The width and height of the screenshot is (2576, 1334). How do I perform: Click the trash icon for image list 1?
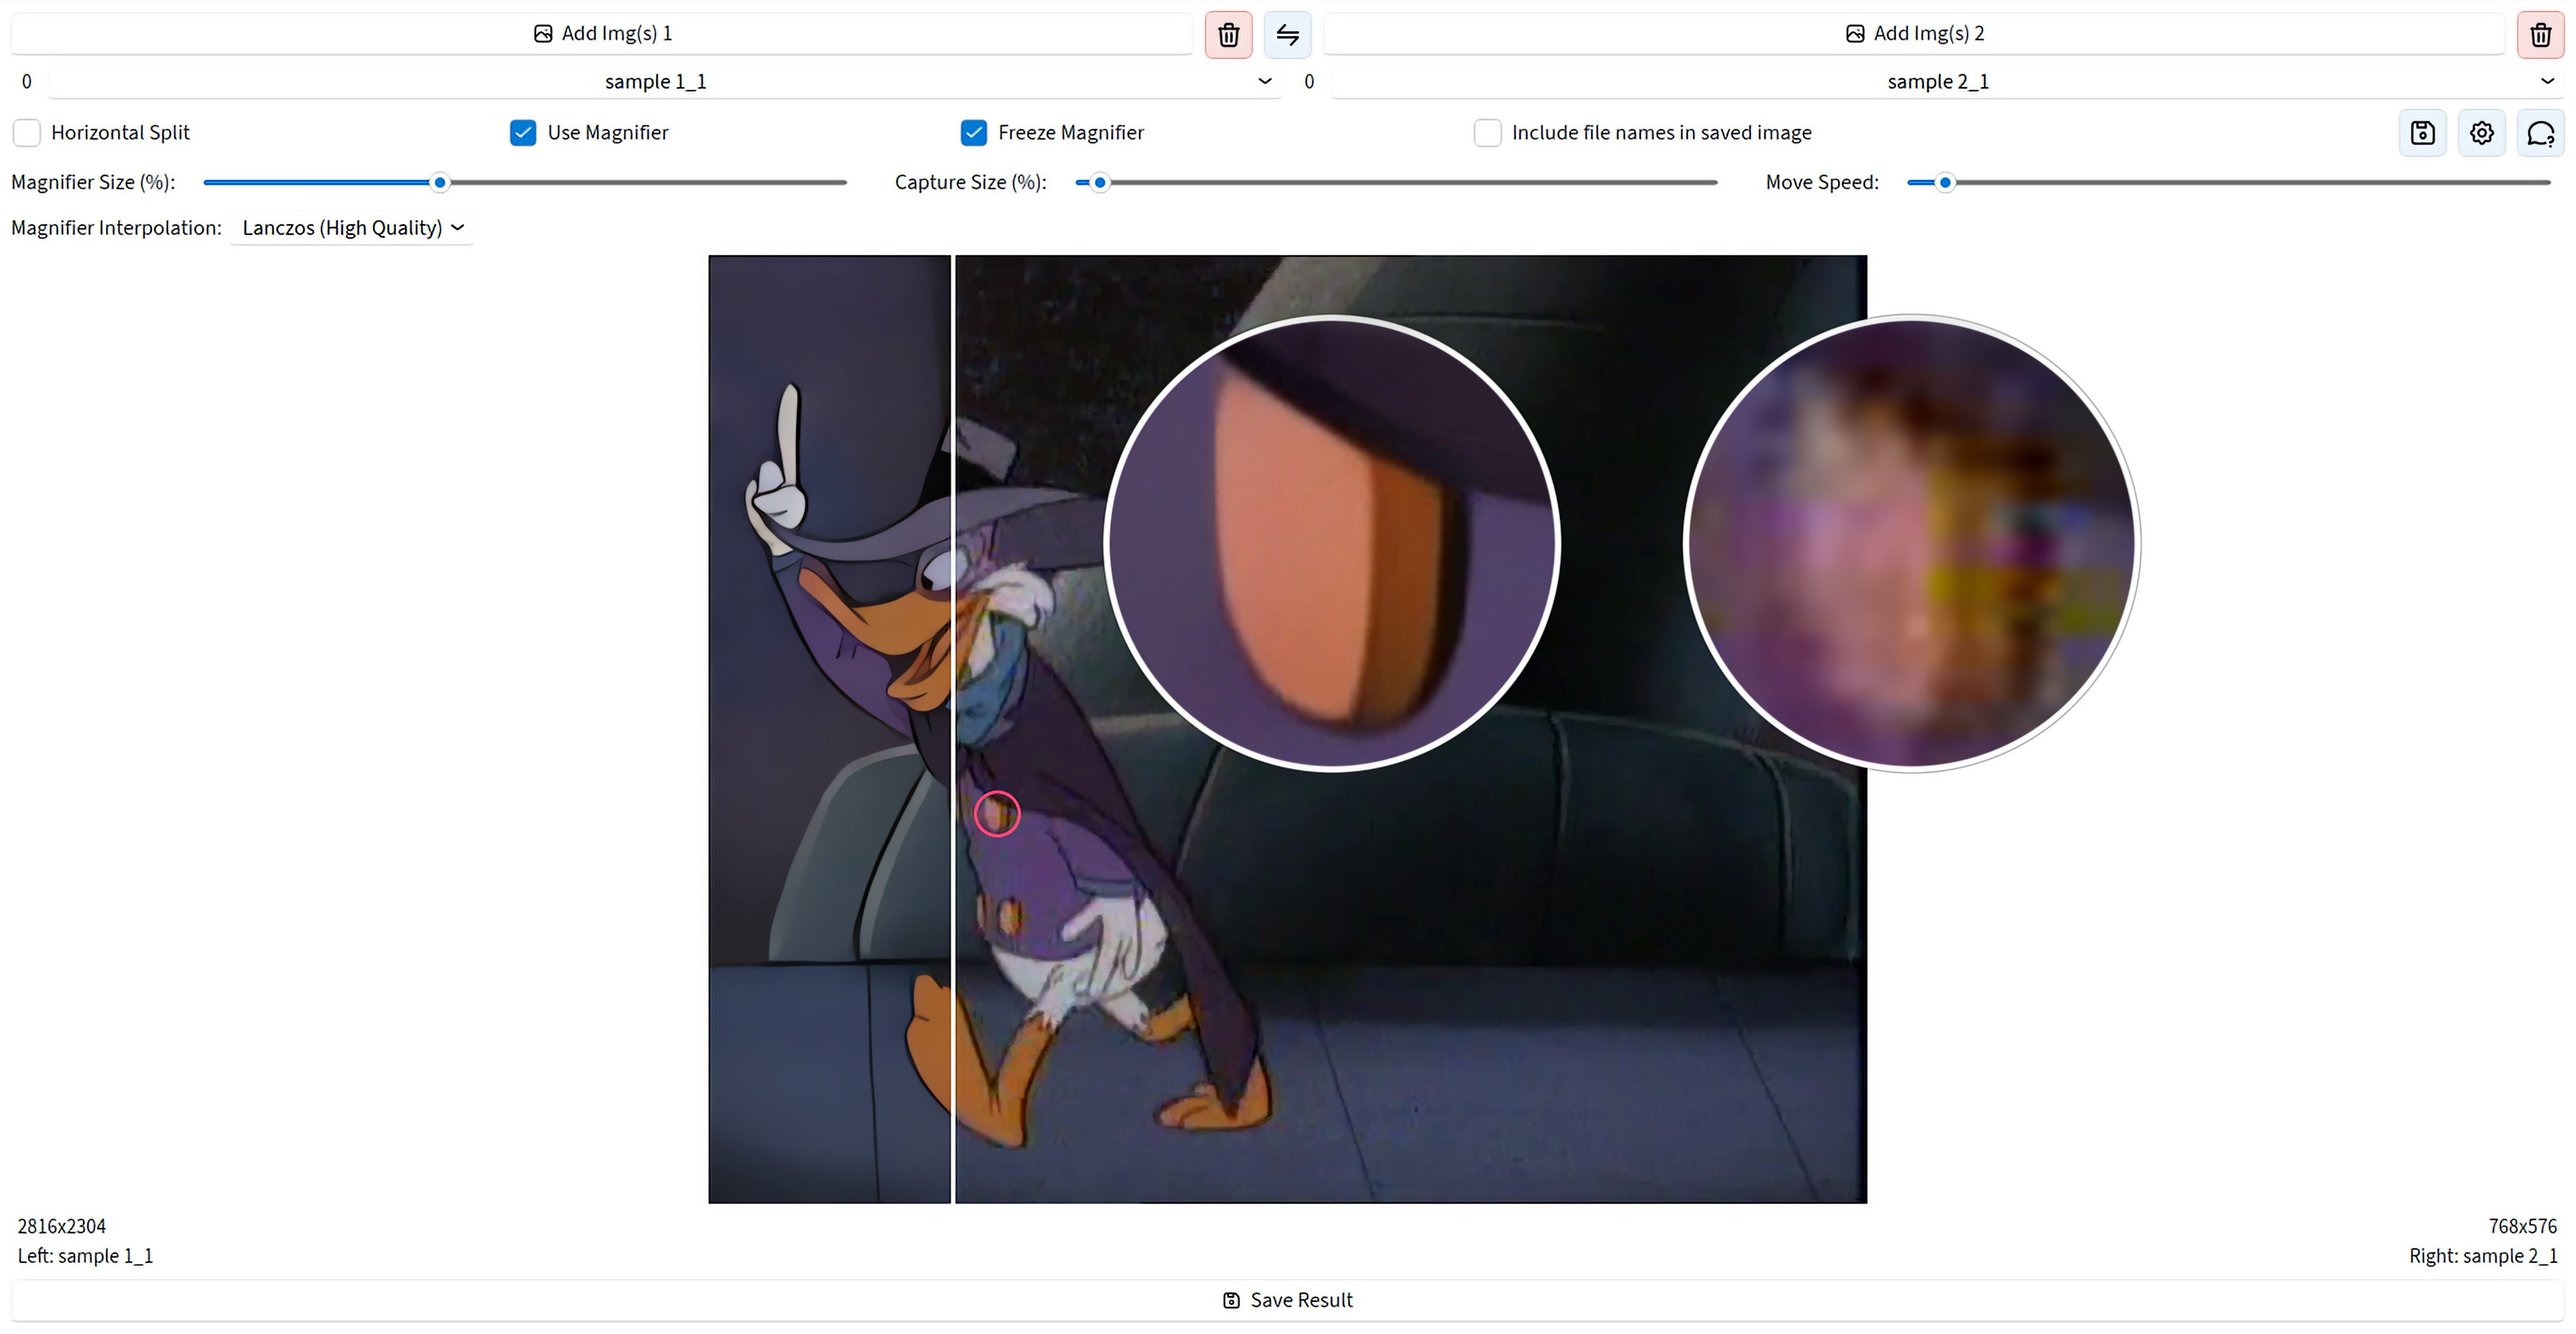tap(1228, 34)
